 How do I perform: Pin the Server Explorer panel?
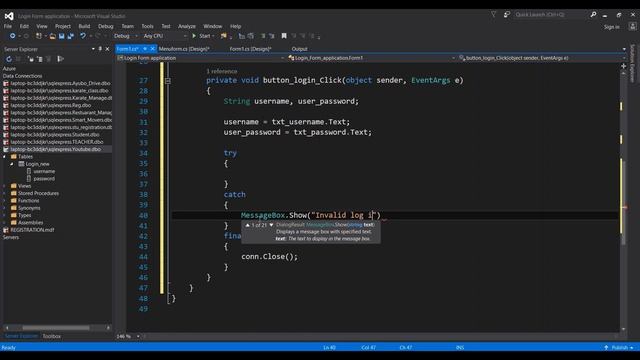click(x=100, y=49)
